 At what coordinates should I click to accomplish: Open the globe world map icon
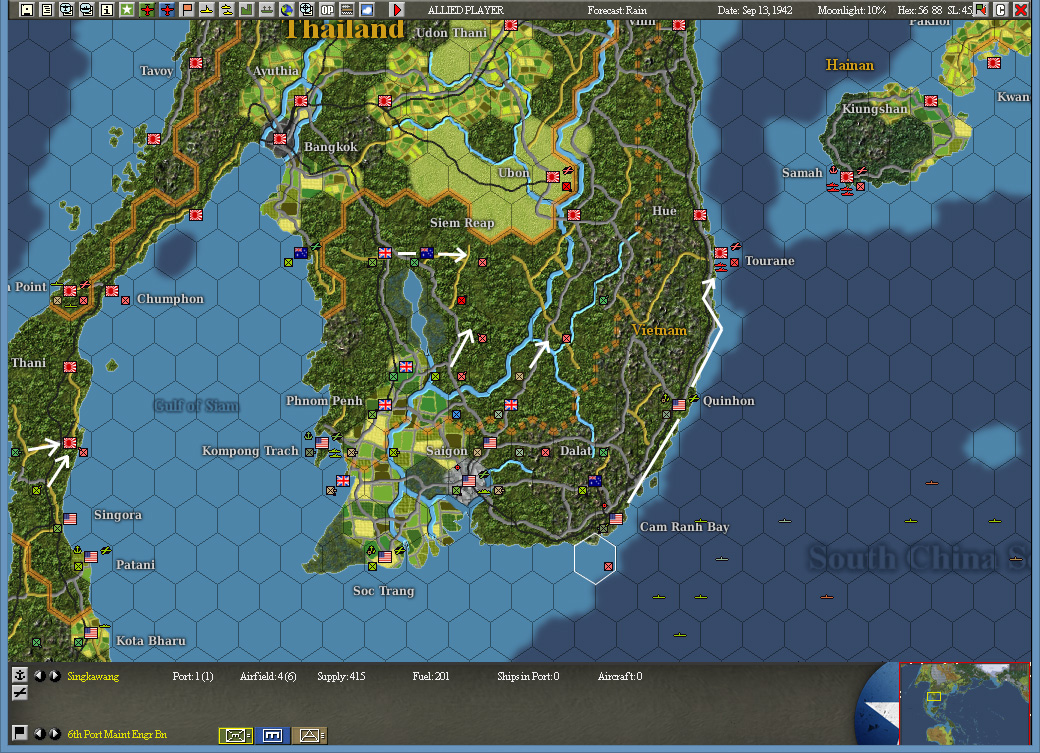point(287,9)
